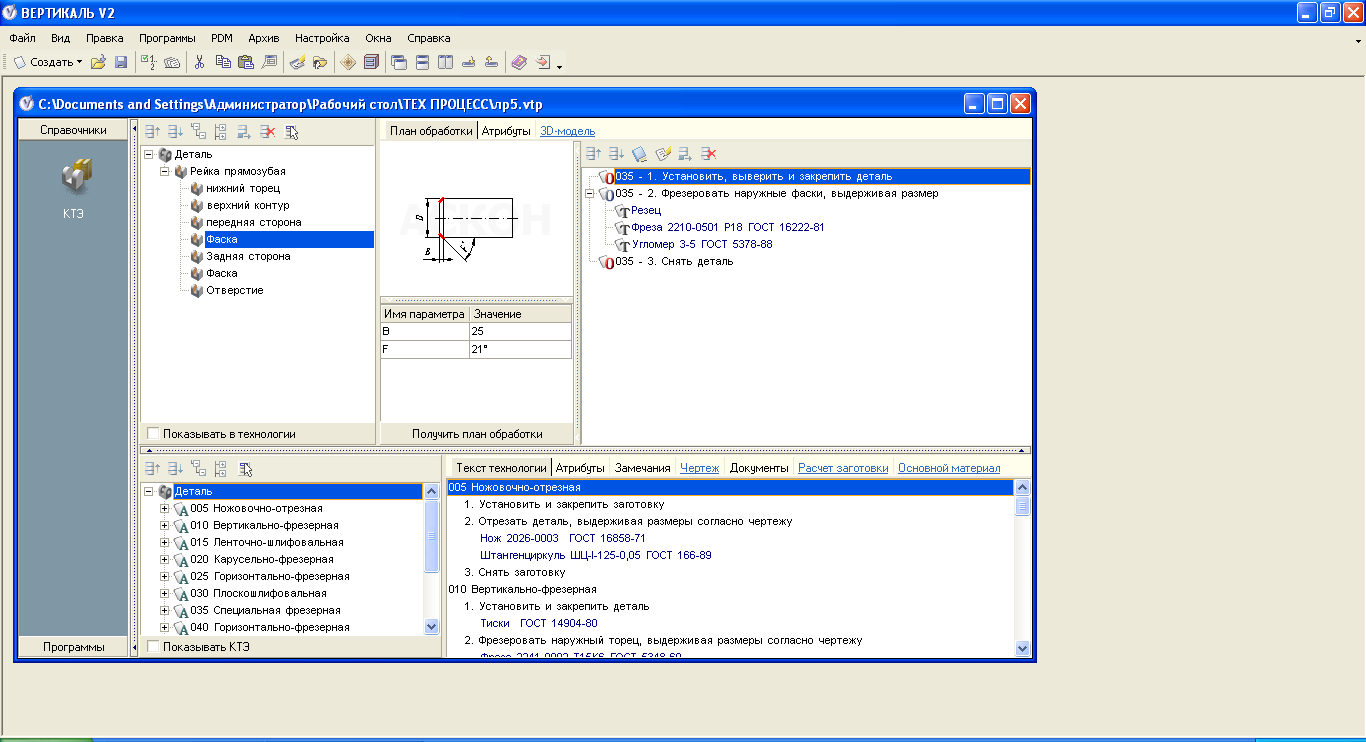This screenshot has height=742, width=1366.
Task: Click the value cell 21° for parameter F
Action: (520, 349)
